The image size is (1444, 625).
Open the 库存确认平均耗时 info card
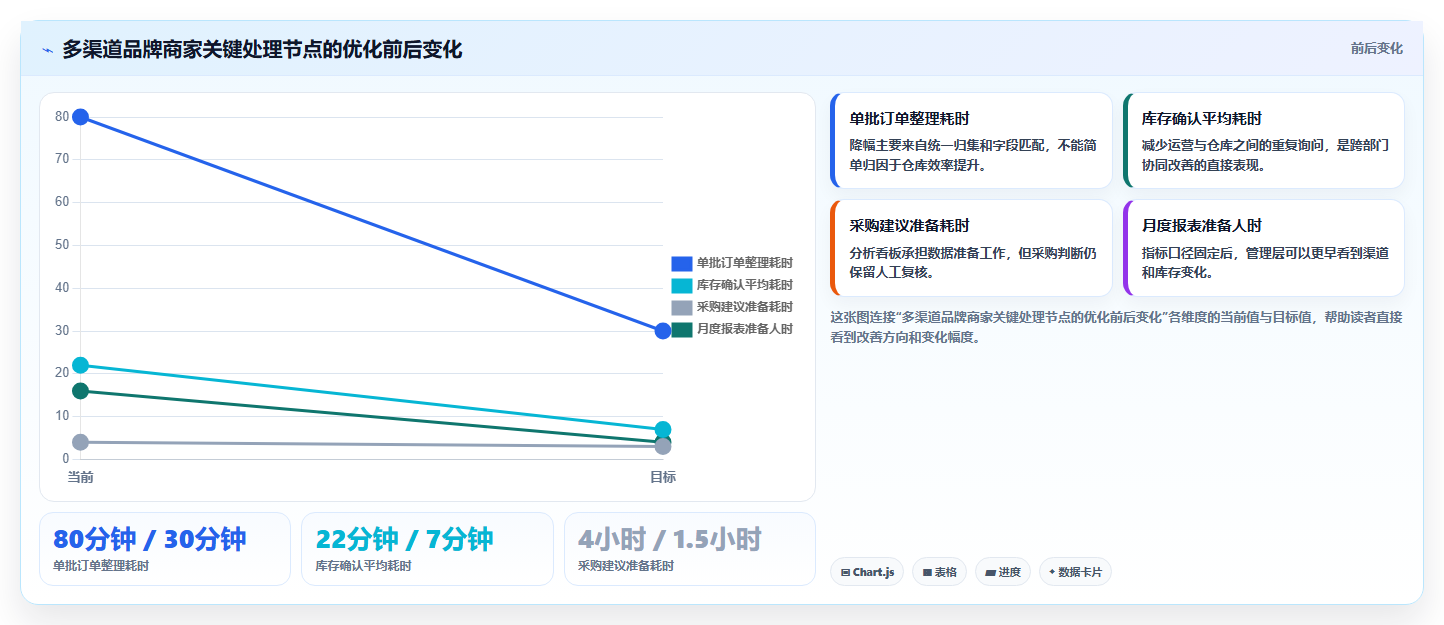pos(1263,141)
